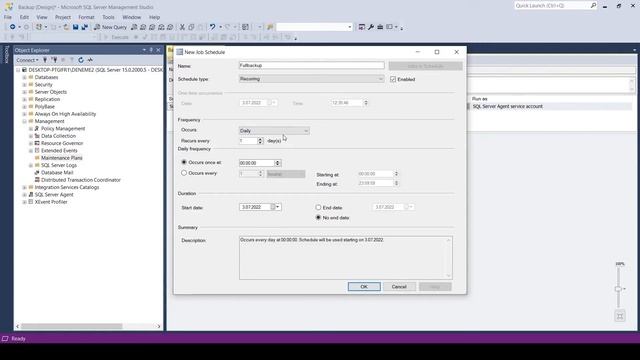Image resolution: width=640 pixels, height=360 pixels.
Task: Click the Database Mail node icon
Action: tap(37, 173)
